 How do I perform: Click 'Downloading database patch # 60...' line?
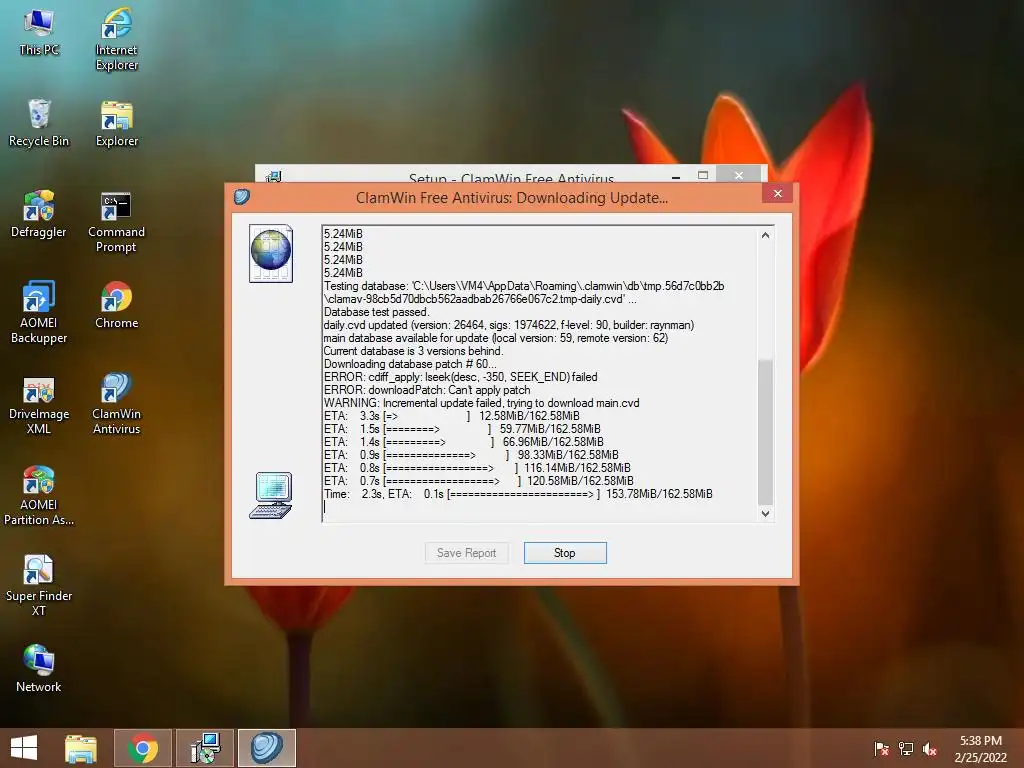coord(410,364)
